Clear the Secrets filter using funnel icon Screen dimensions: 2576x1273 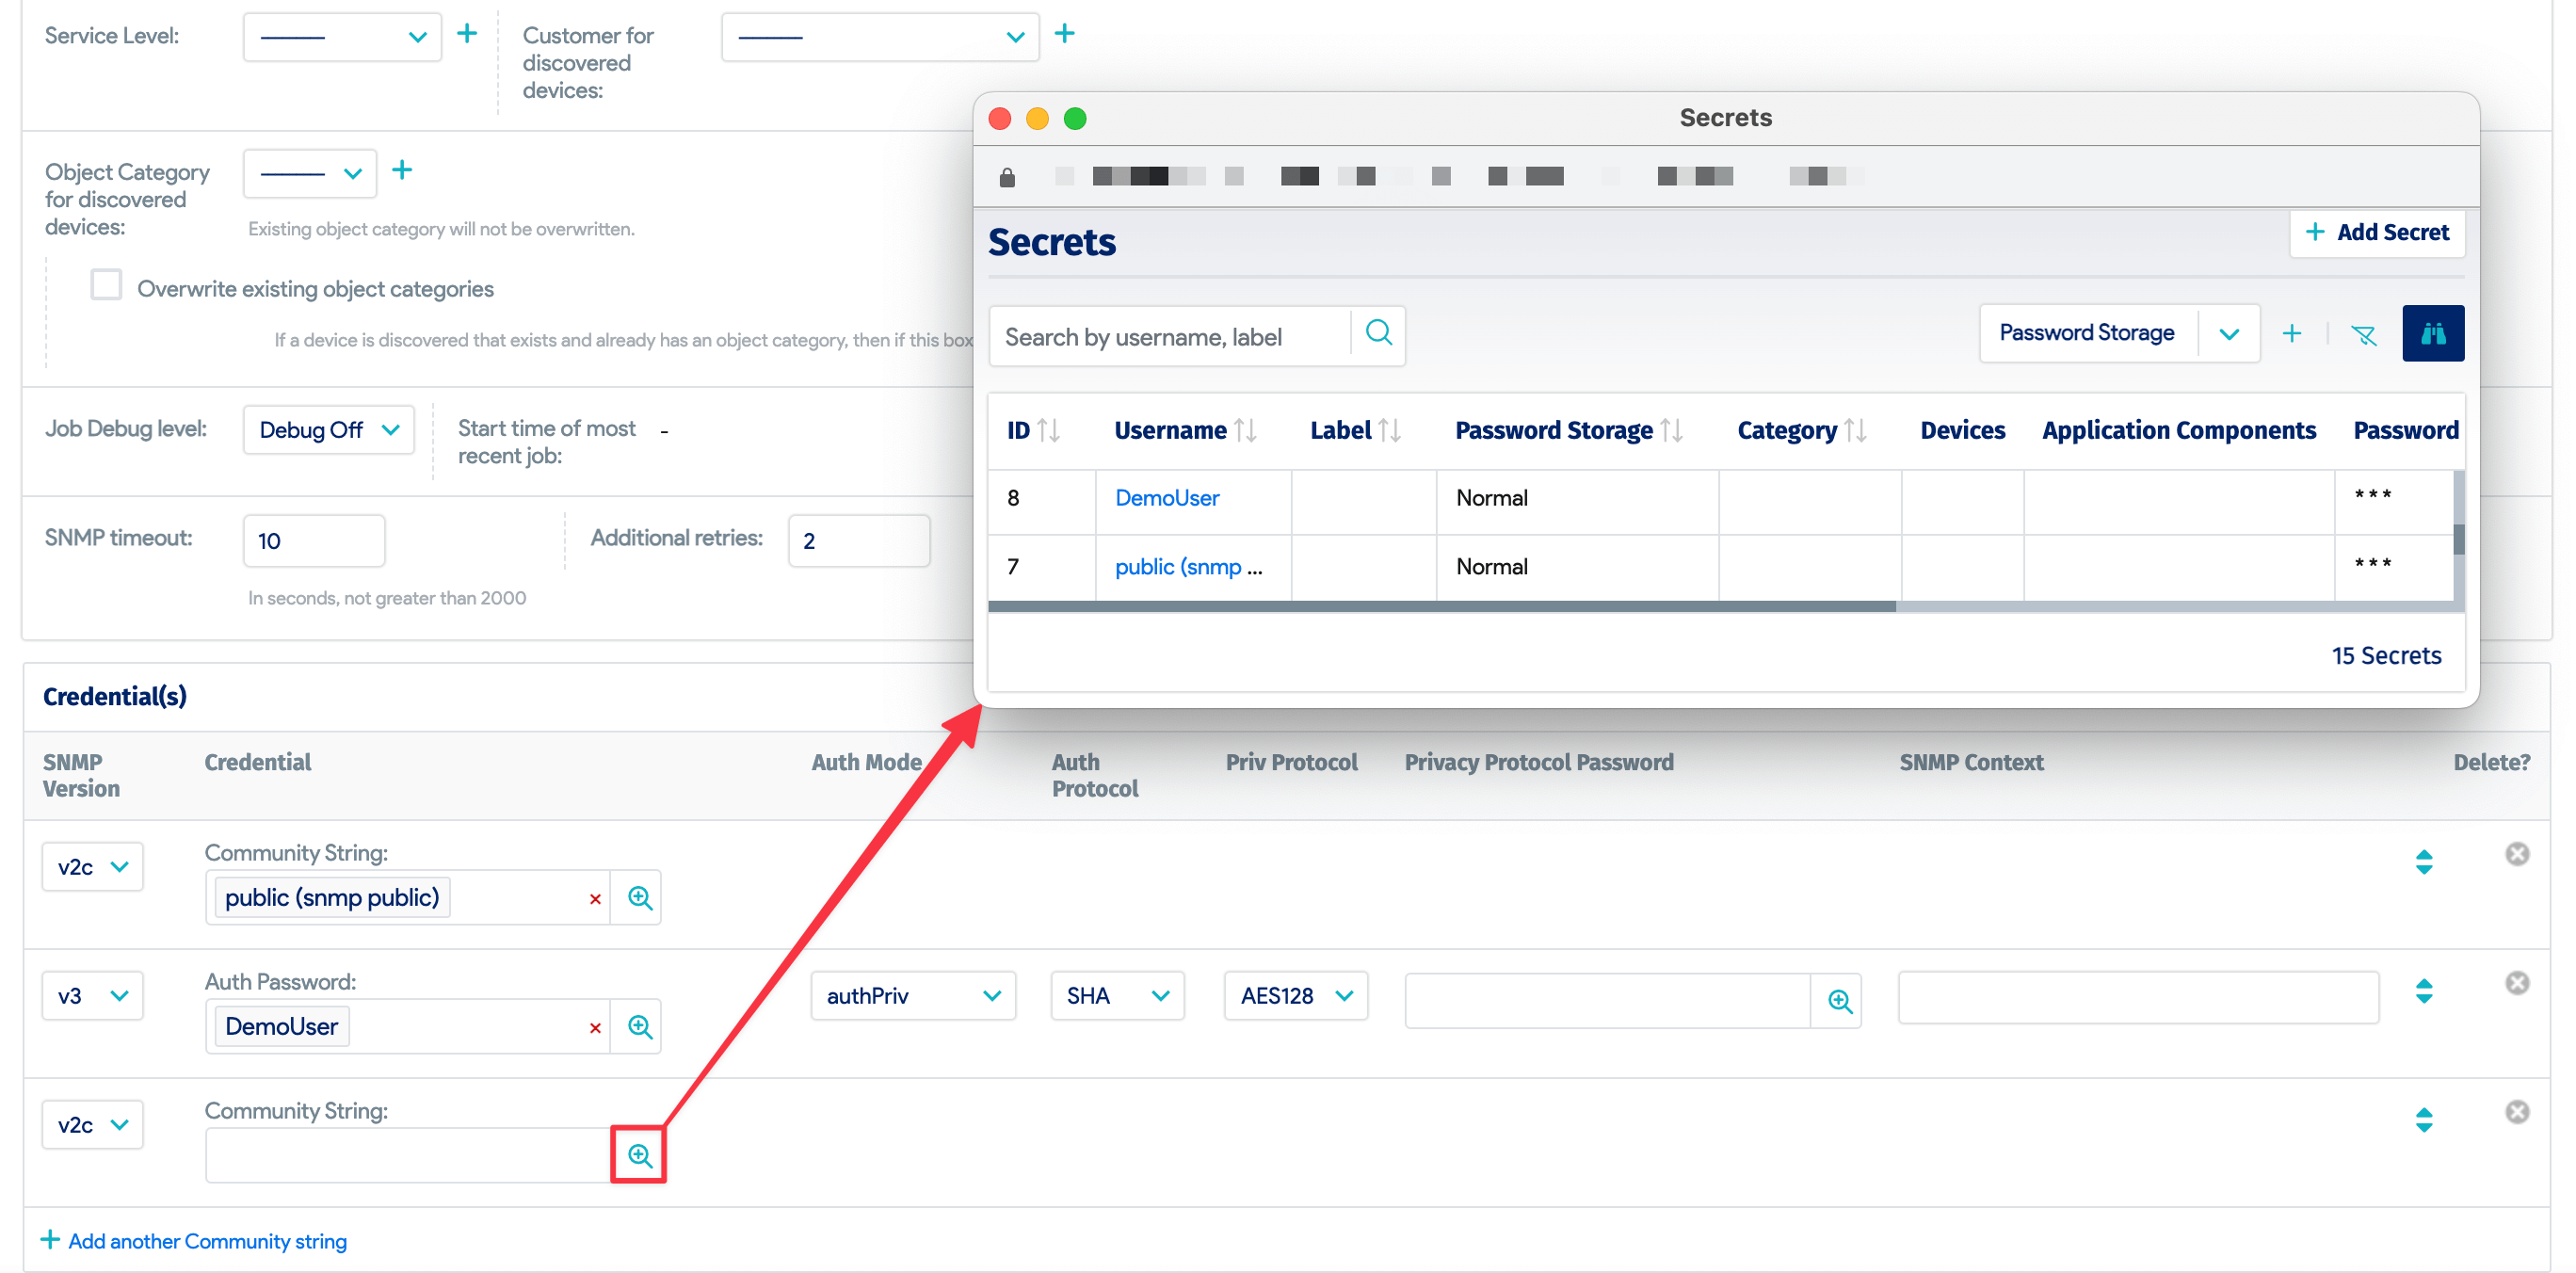coord(2363,335)
